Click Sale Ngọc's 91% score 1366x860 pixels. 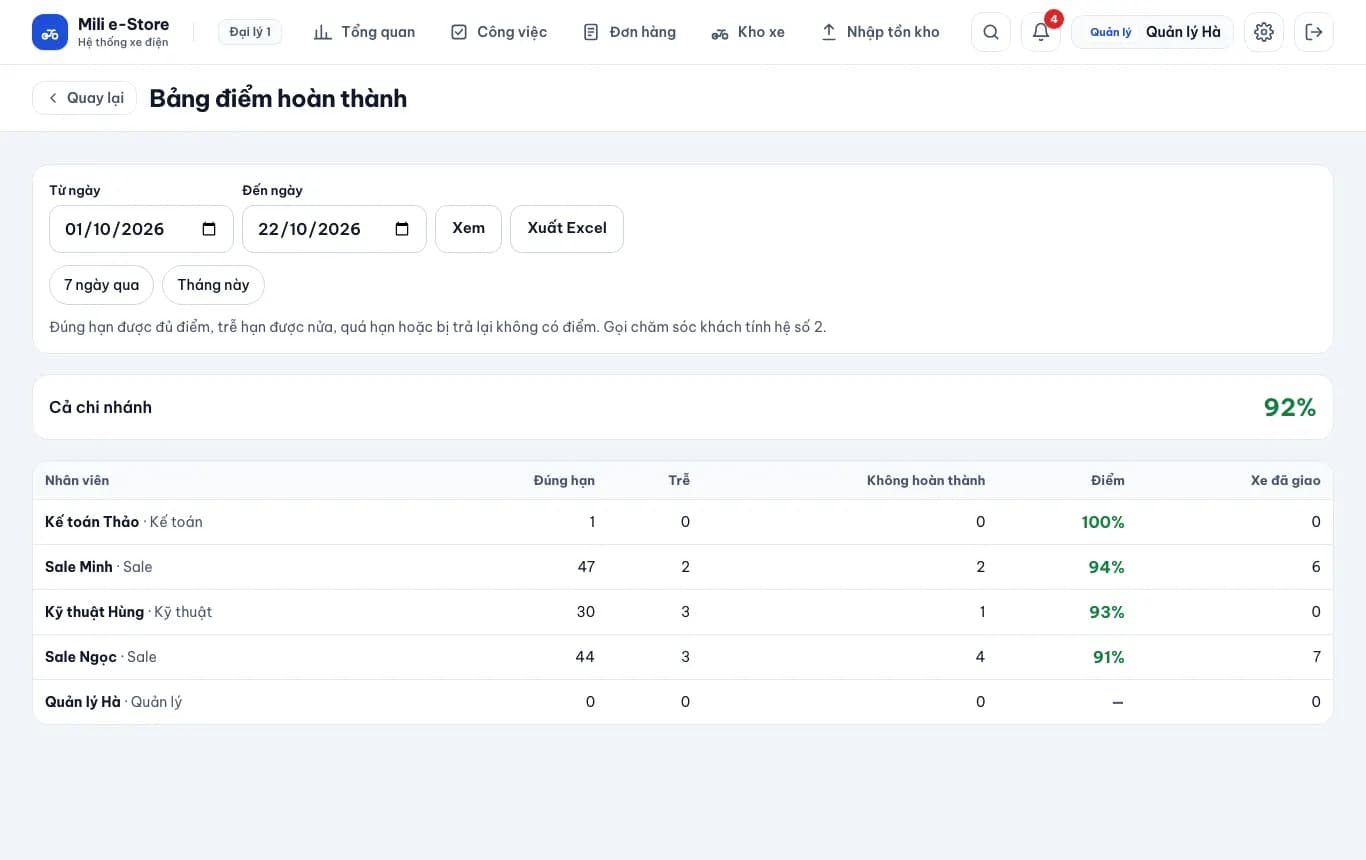(x=1109, y=657)
